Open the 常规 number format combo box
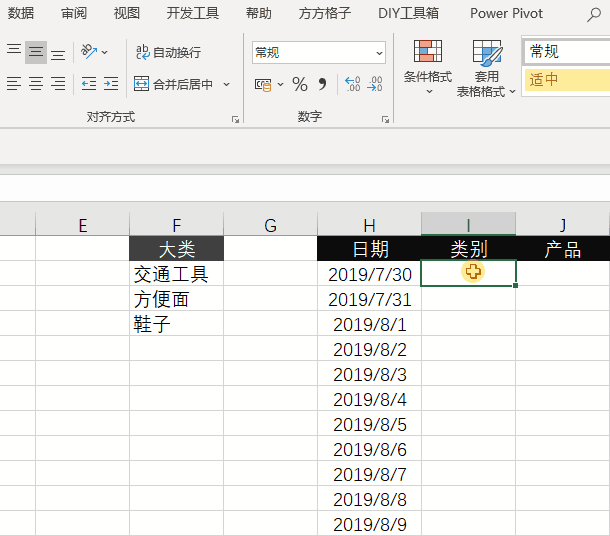The image size is (610, 536). tap(319, 53)
